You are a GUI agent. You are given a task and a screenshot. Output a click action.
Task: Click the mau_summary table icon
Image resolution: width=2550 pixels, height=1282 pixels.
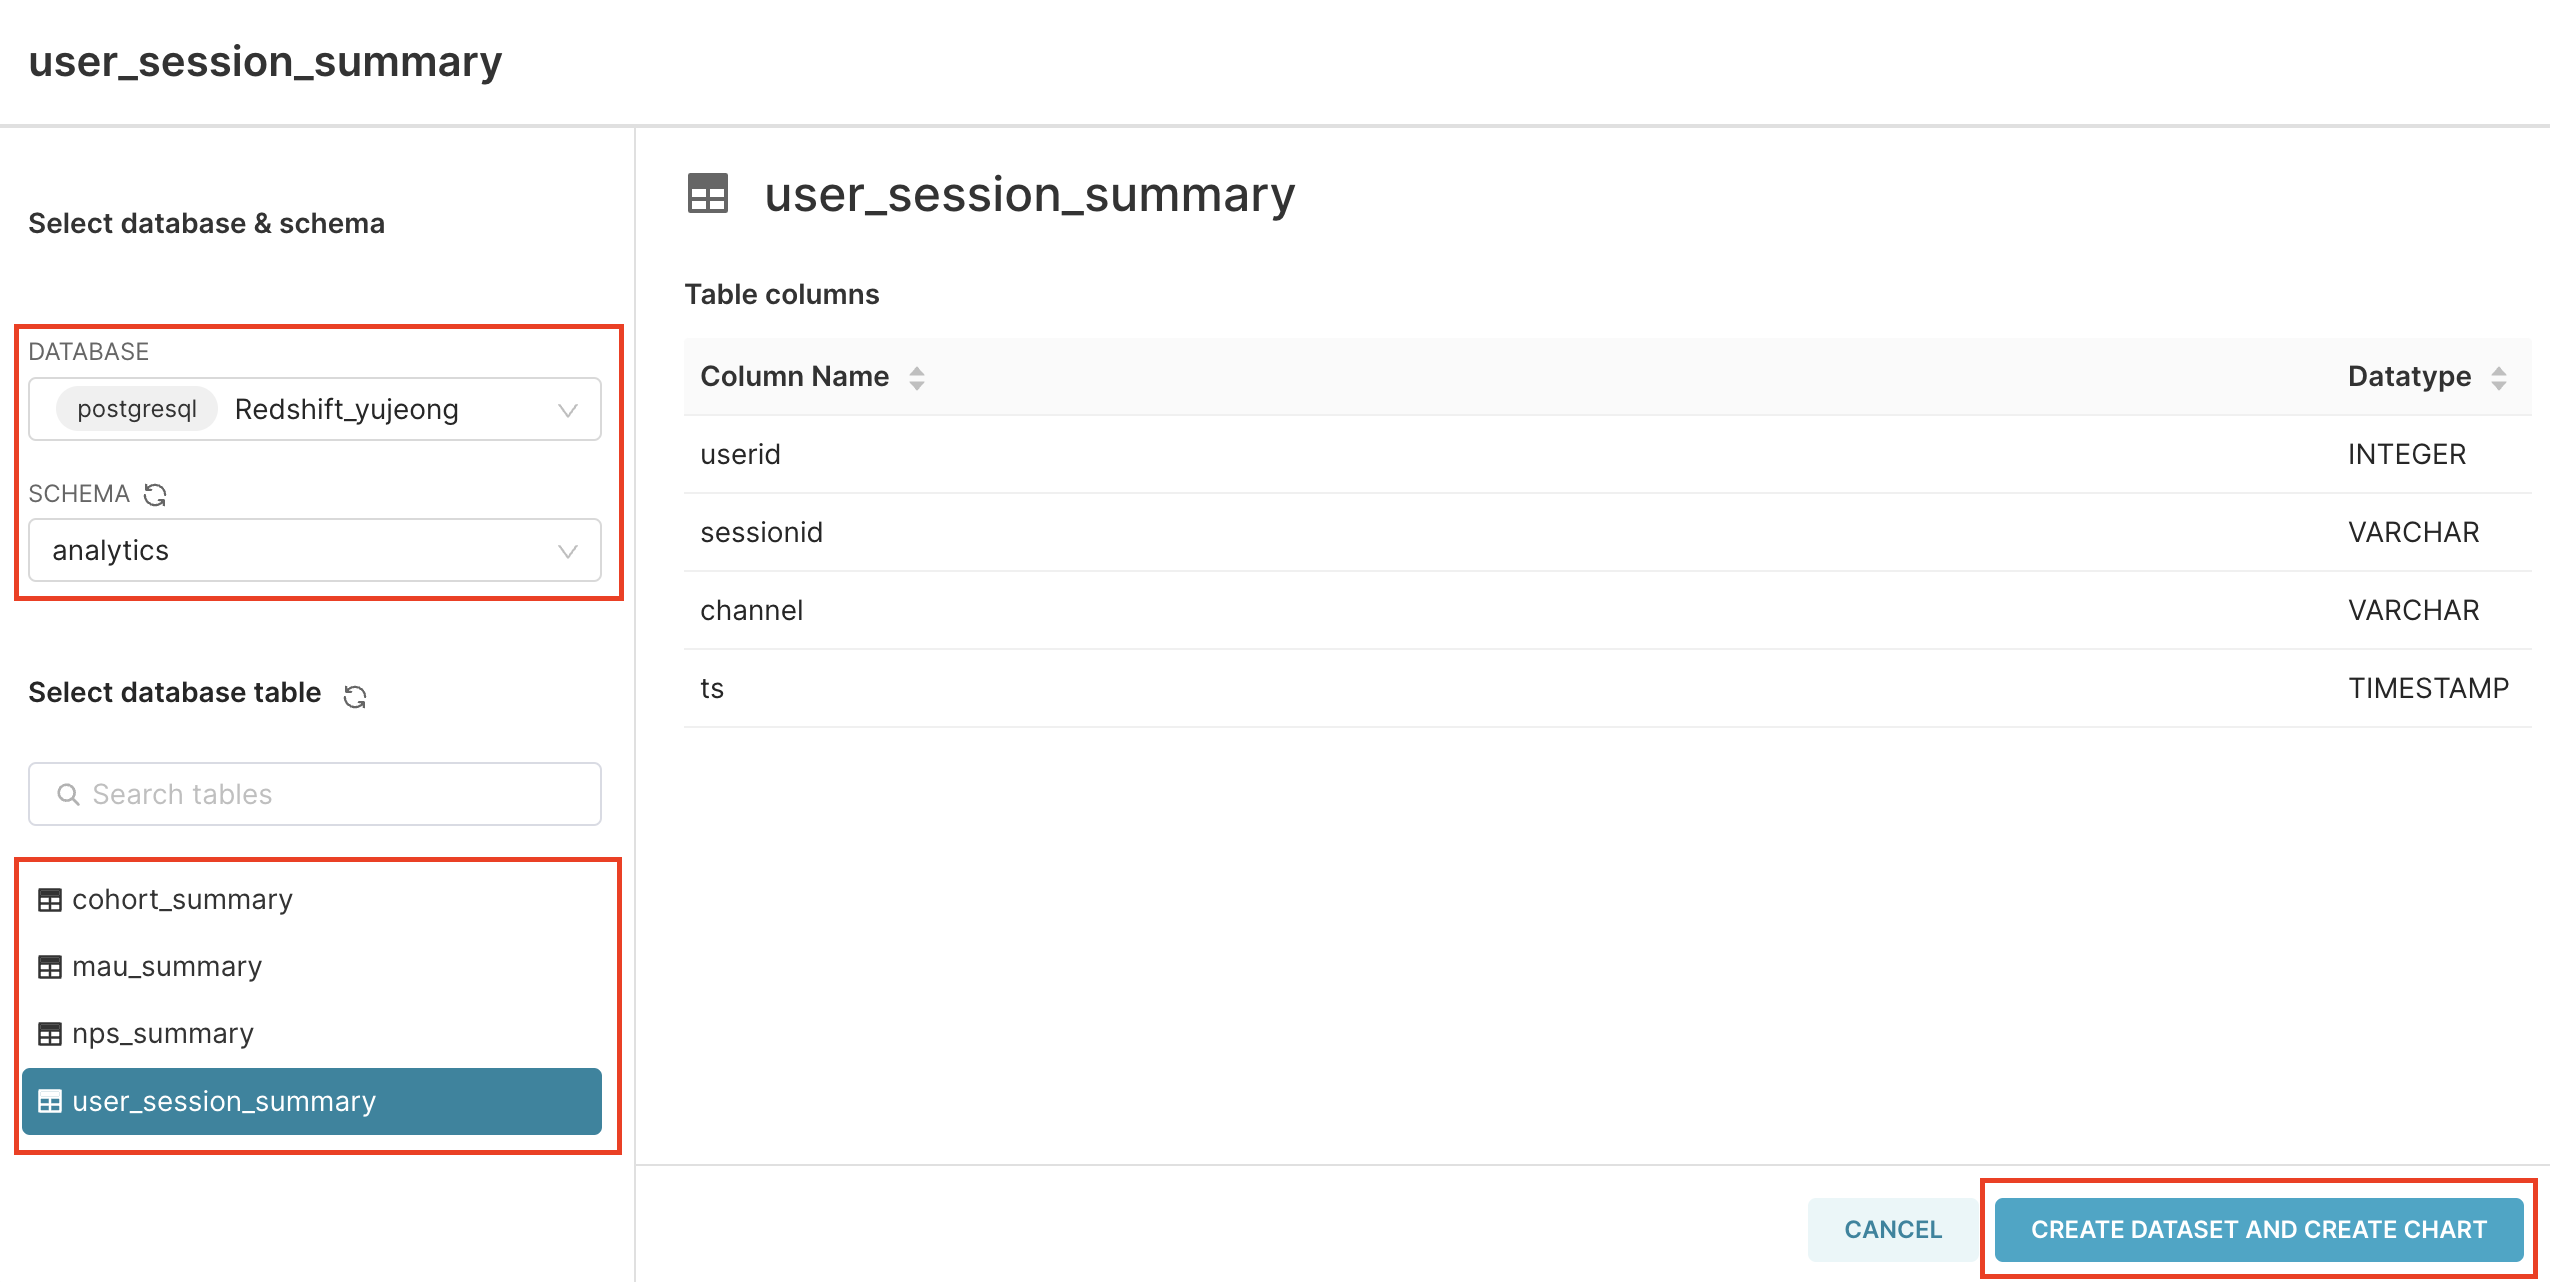click(50, 967)
